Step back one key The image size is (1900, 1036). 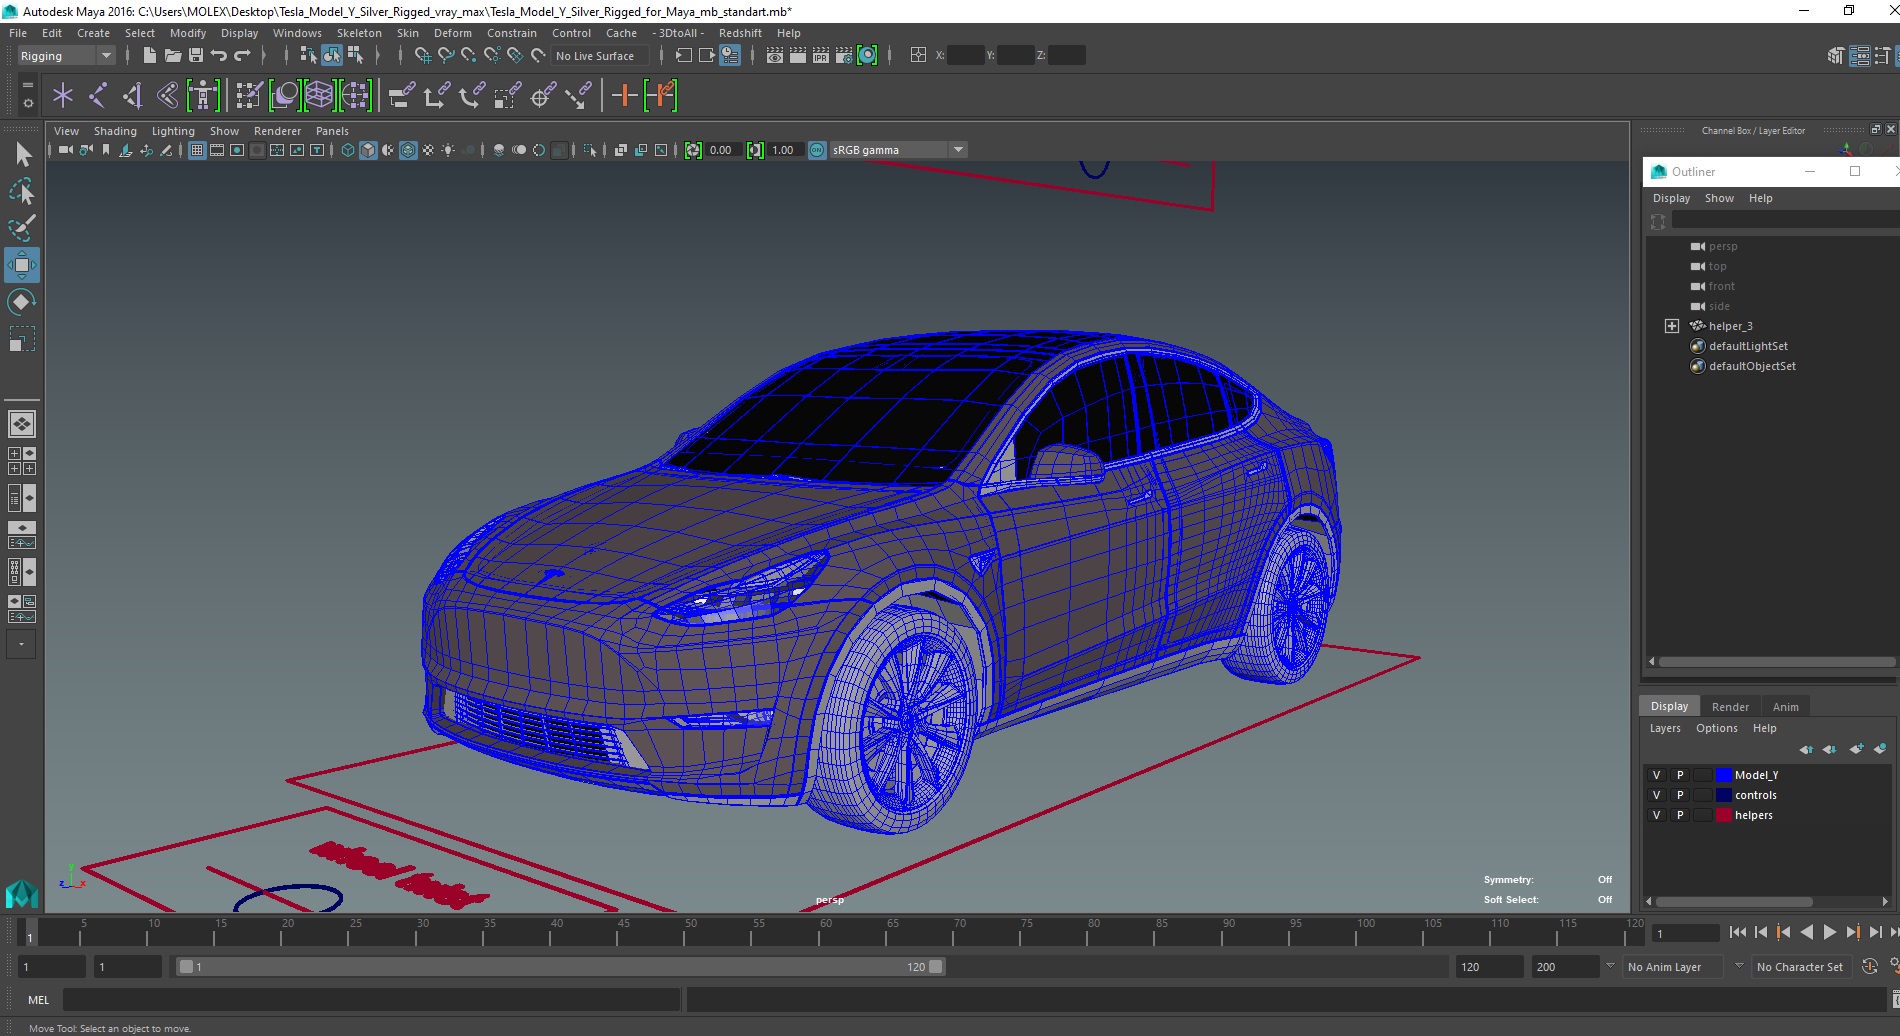tap(1783, 932)
